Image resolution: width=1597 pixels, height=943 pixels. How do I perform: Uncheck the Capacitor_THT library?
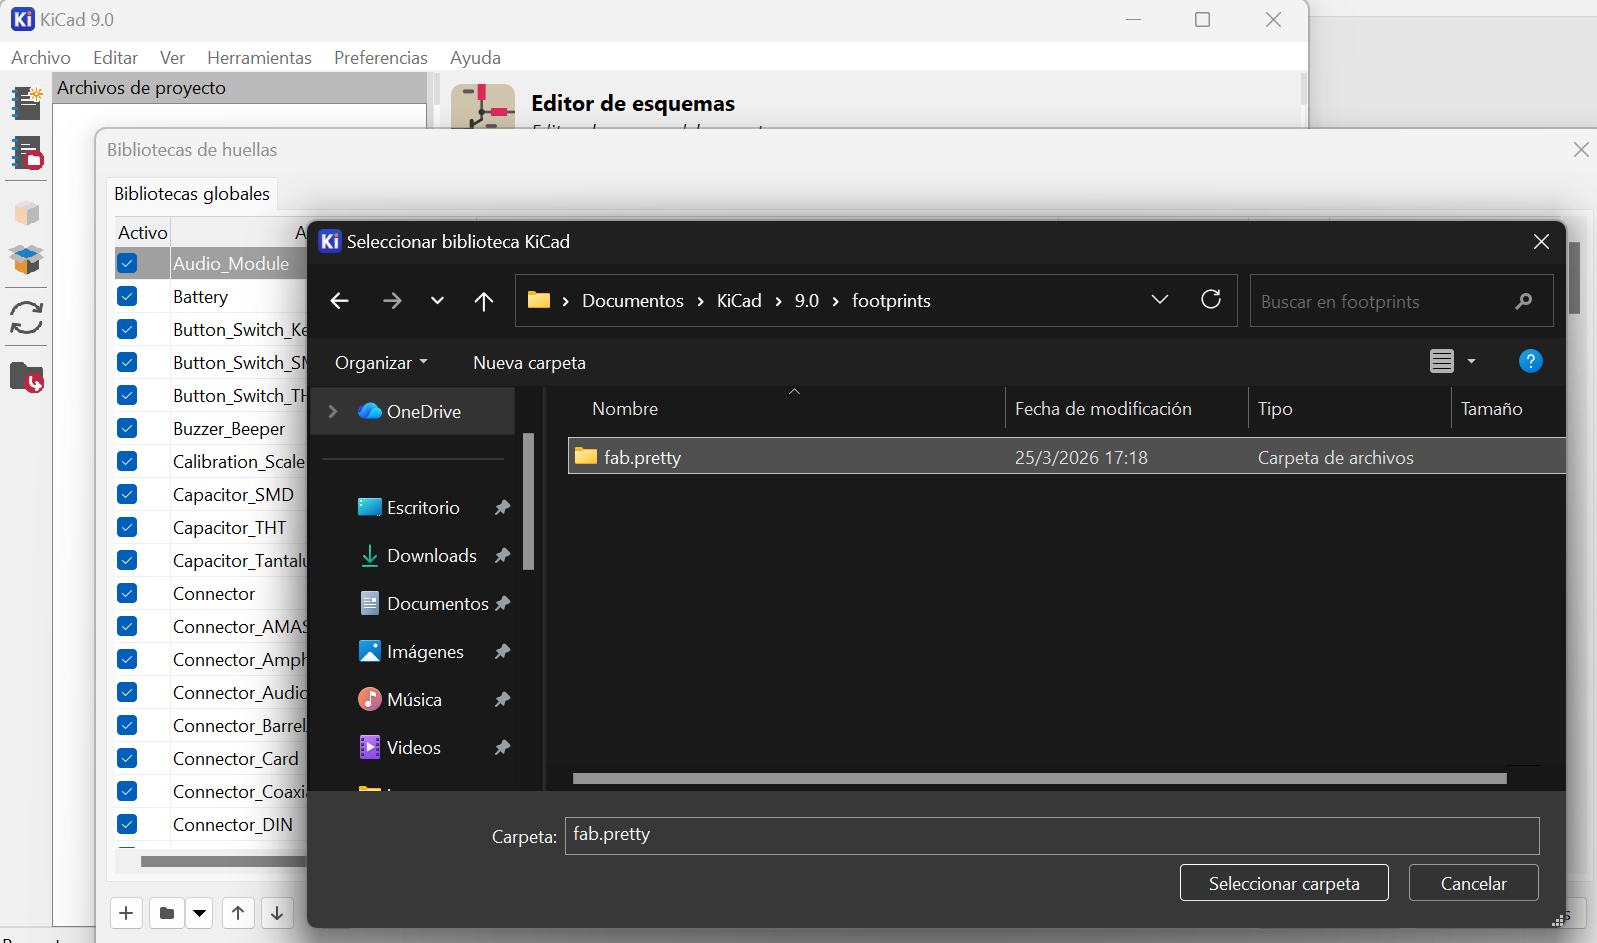click(x=127, y=528)
